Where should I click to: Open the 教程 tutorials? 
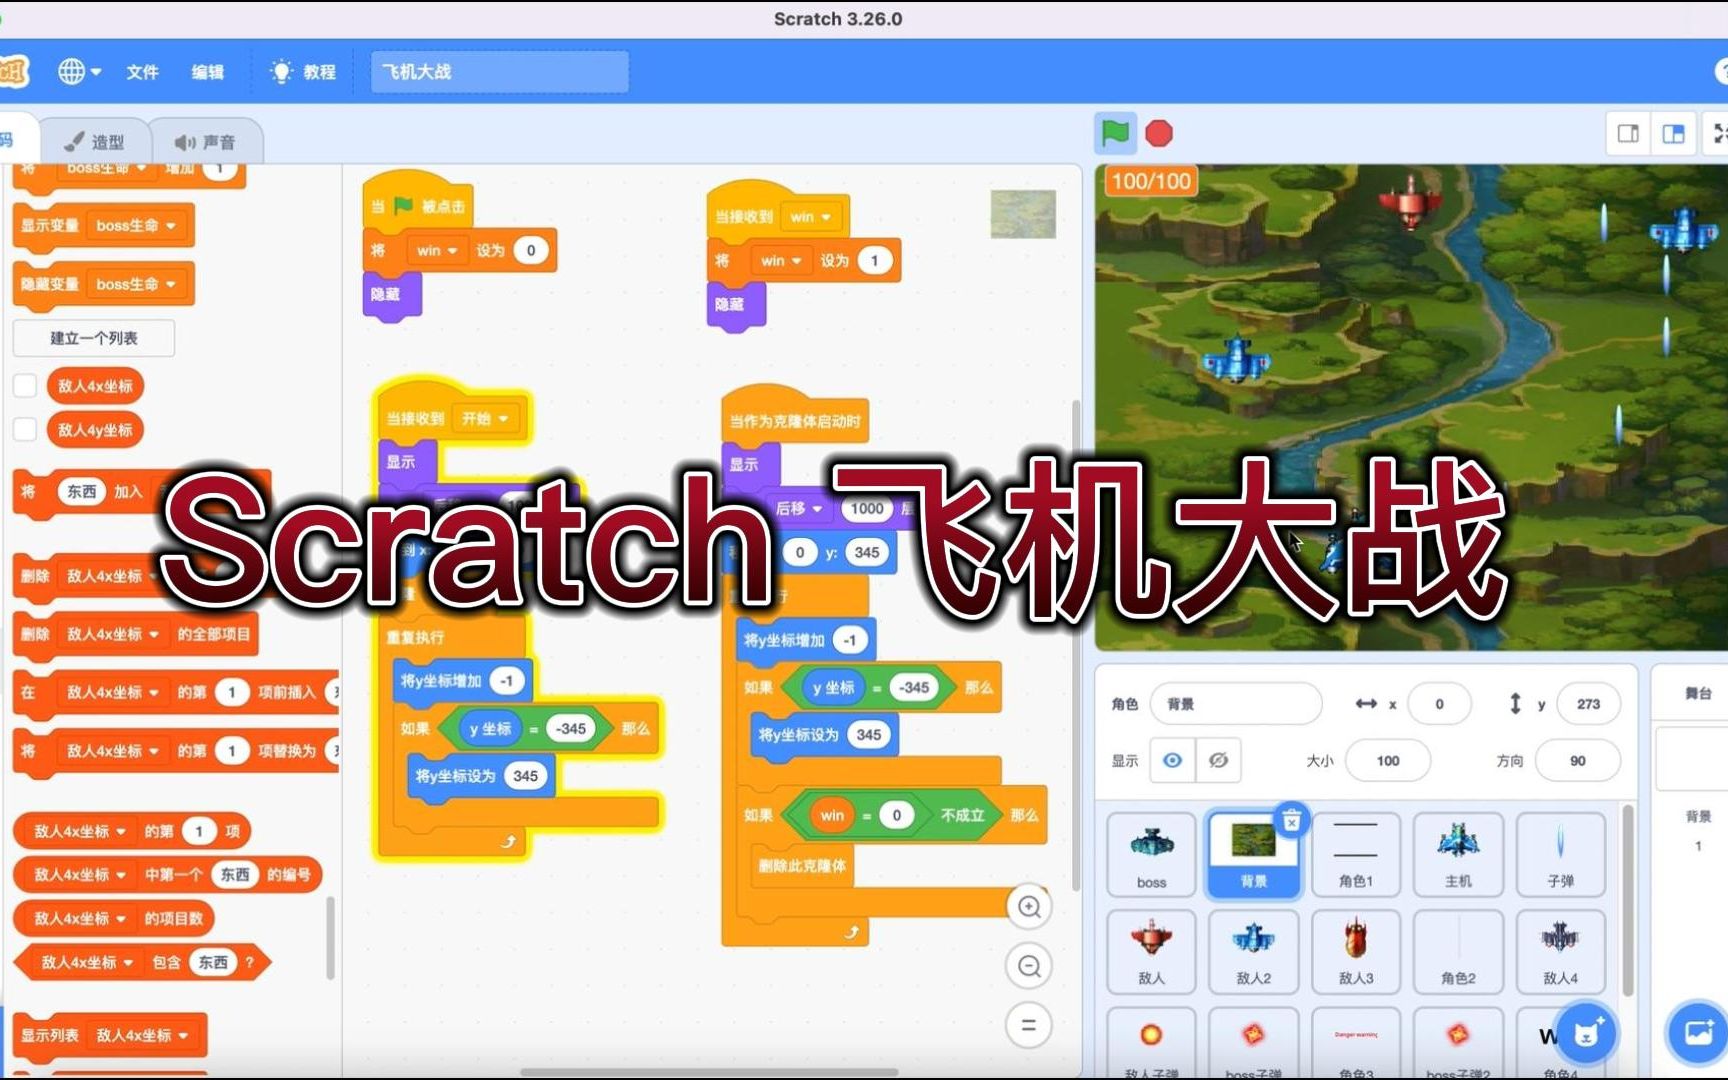pos(303,71)
